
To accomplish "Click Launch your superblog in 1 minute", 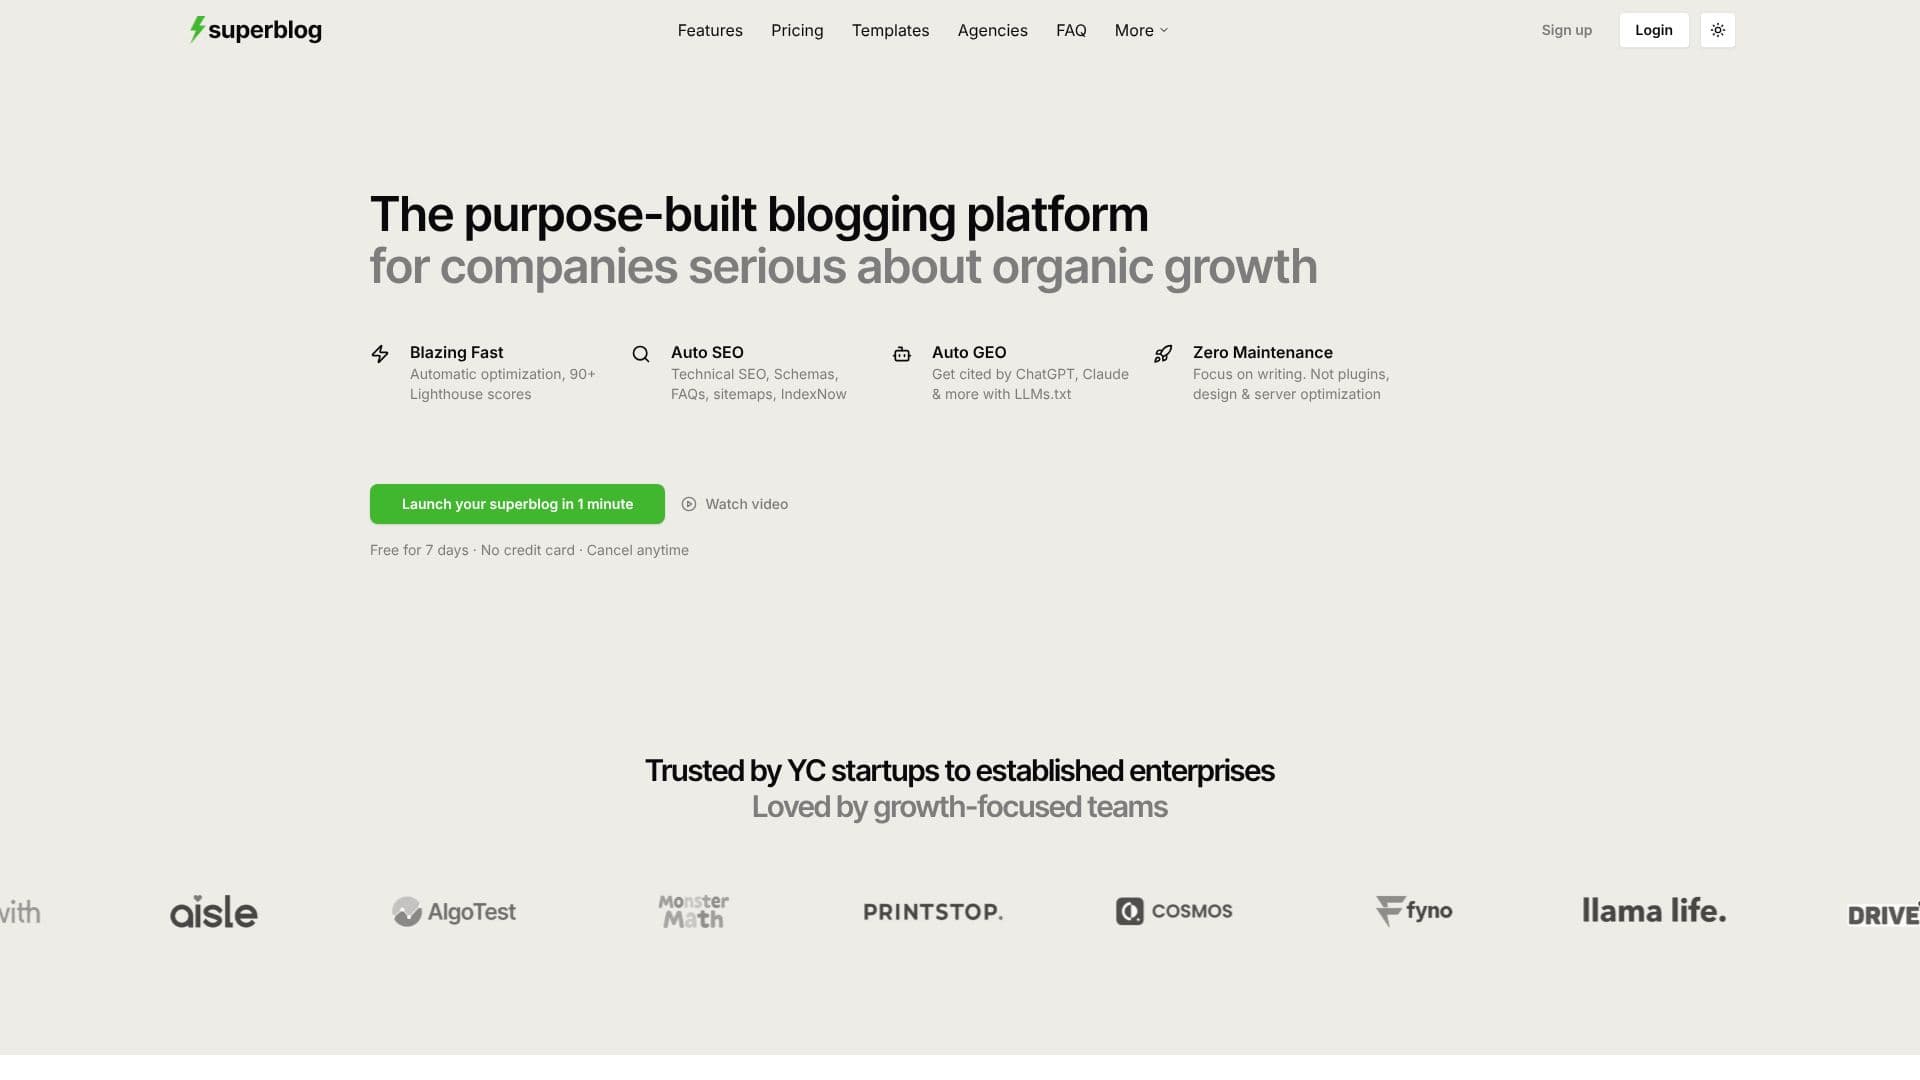I will pos(517,504).
